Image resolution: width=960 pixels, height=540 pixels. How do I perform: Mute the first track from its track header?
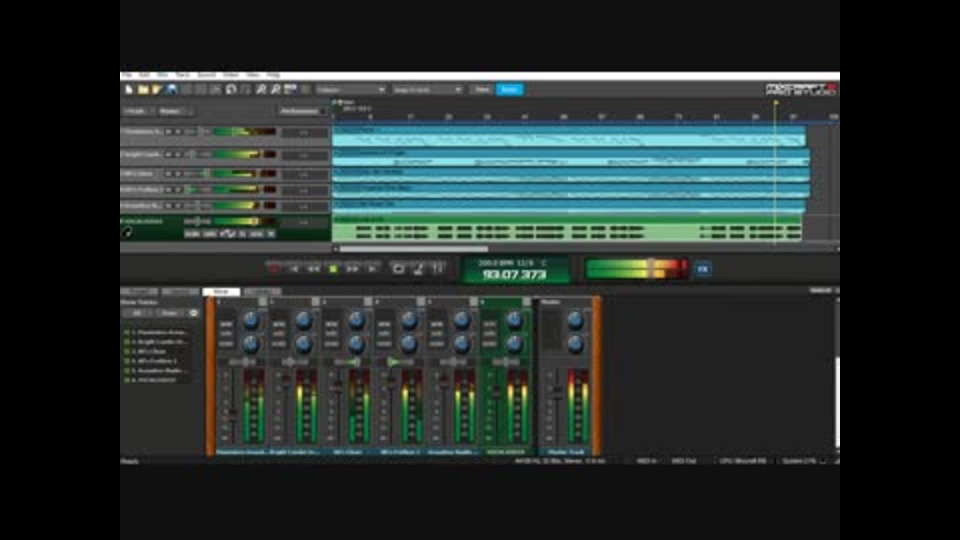(168, 132)
